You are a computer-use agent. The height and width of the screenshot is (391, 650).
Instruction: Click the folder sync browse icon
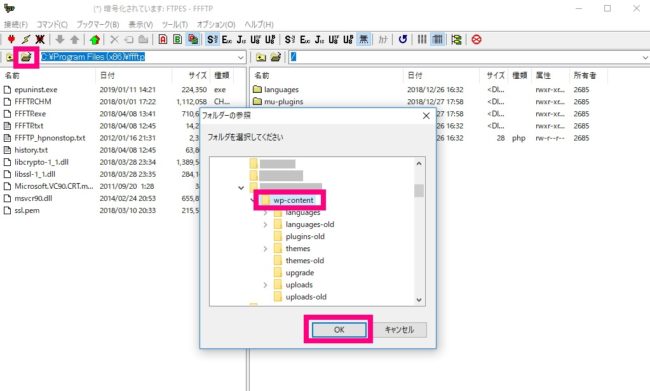[456, 39]
